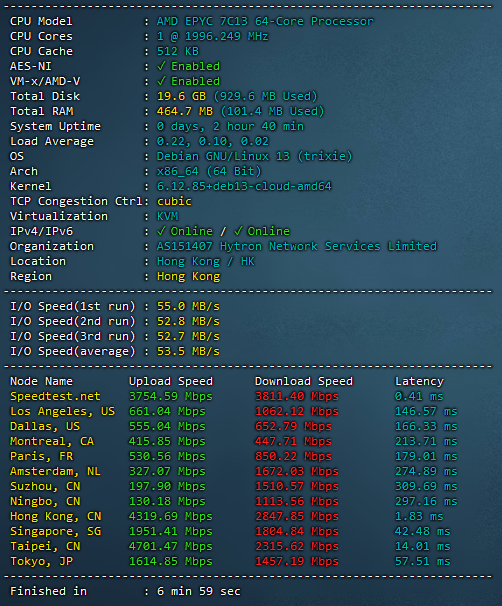Select the CPU Model value text

click(265, 21)
